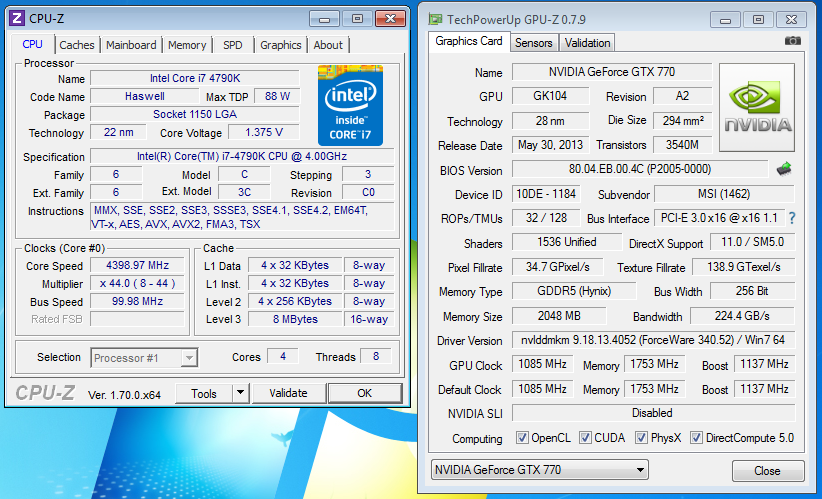822x499 pixels.
Task: Click the Core Speed value 4398.97 MHz
Action: [137, 265]
